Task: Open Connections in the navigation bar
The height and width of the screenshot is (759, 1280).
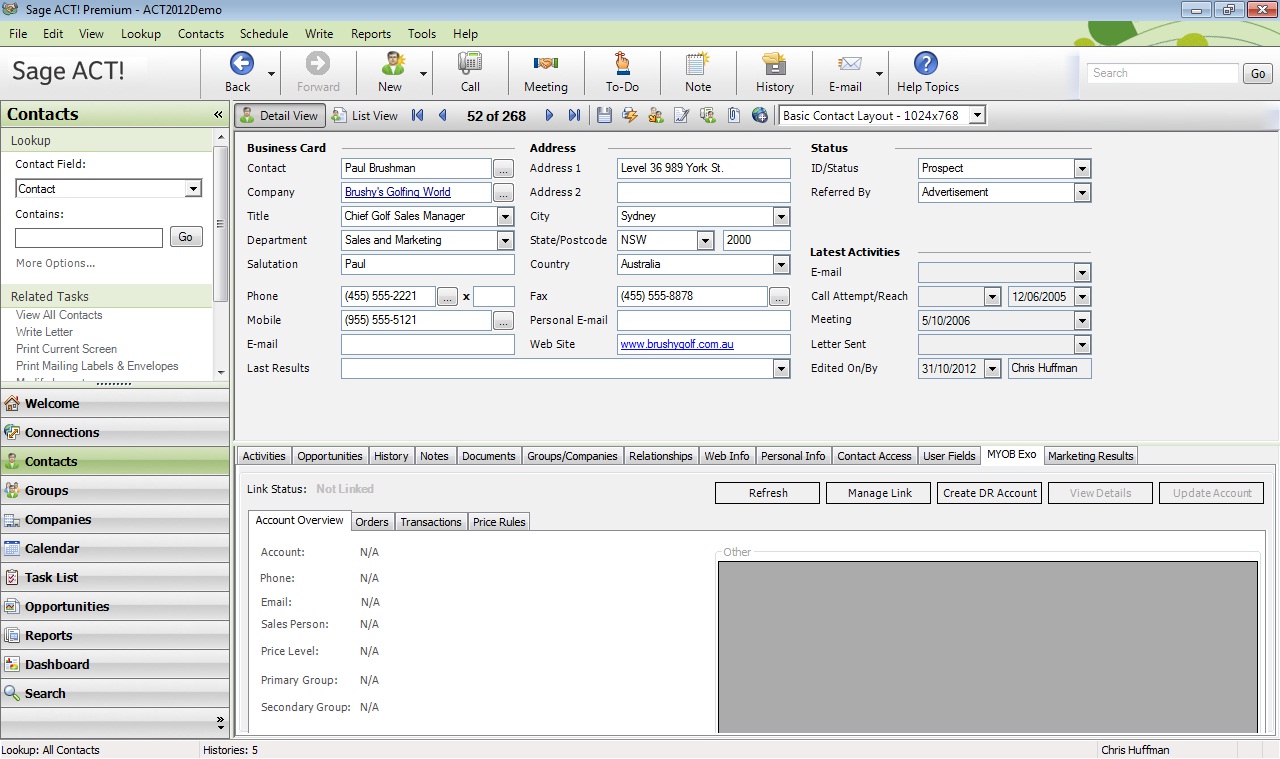Action: pyautogui.click(x=115, y=433)
